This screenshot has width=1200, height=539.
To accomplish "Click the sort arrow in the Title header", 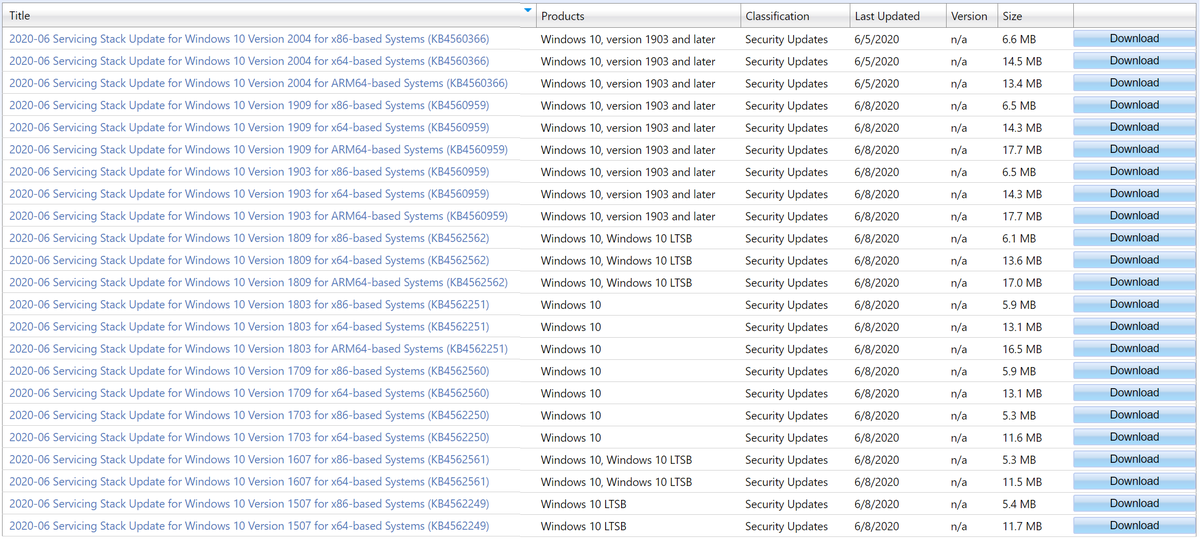I will tap(528, 10).
